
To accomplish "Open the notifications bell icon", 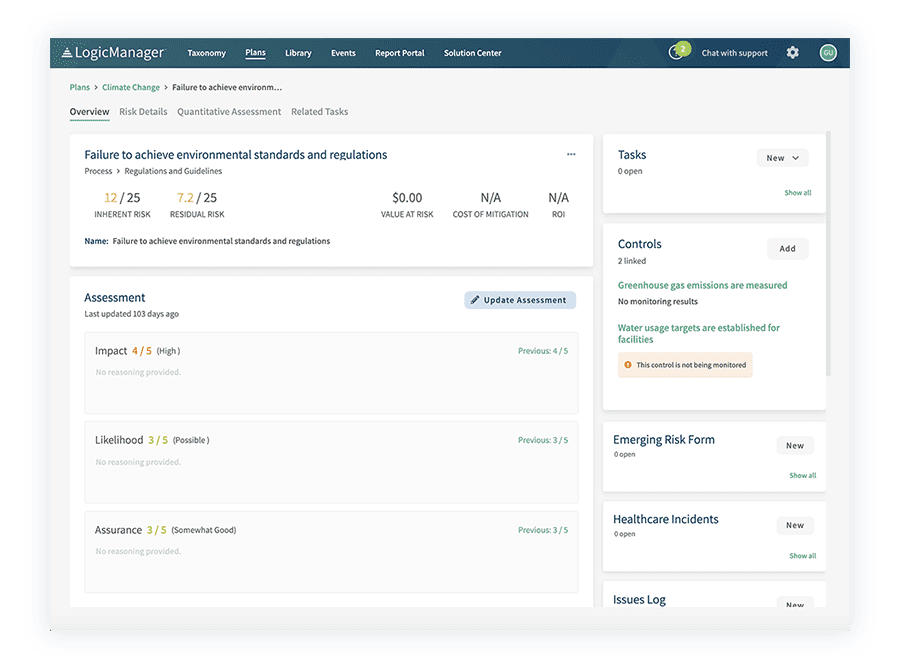I will [x=678, y=50].
